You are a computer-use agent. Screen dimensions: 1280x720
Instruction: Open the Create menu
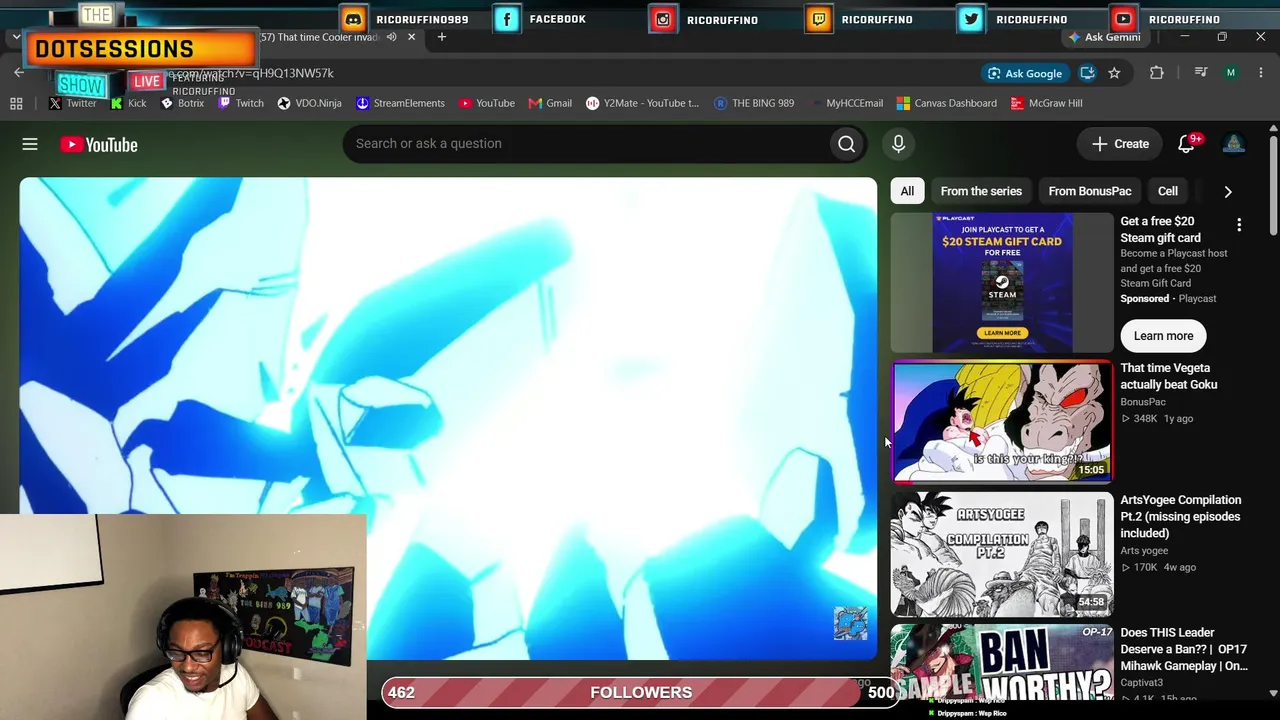(1120, 144)
